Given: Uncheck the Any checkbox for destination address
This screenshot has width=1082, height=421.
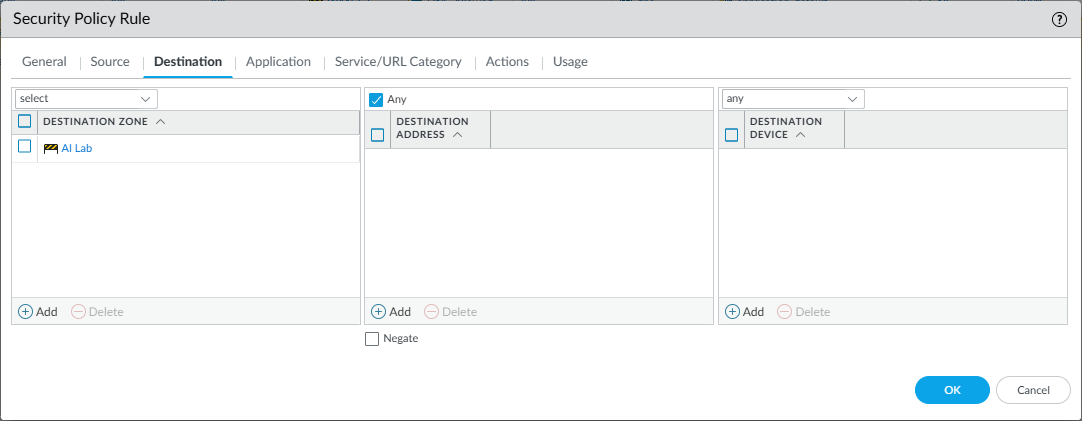Looking at the screenshot, I should 376,99.
